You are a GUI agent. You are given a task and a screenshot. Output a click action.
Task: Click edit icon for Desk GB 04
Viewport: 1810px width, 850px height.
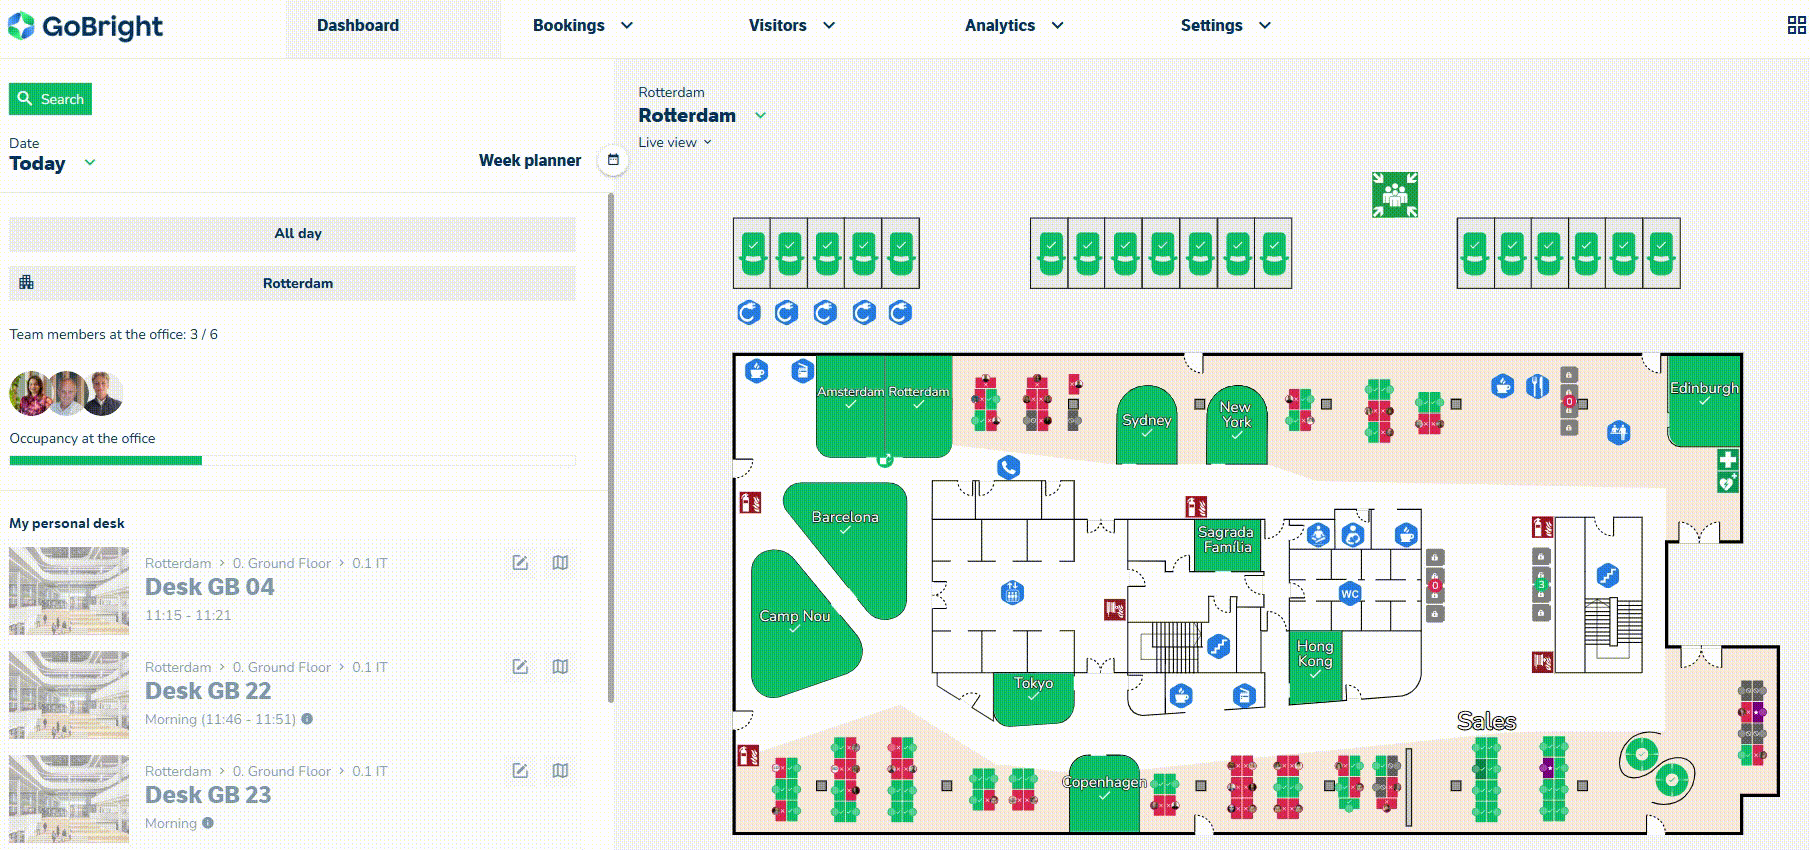[520, 563]
